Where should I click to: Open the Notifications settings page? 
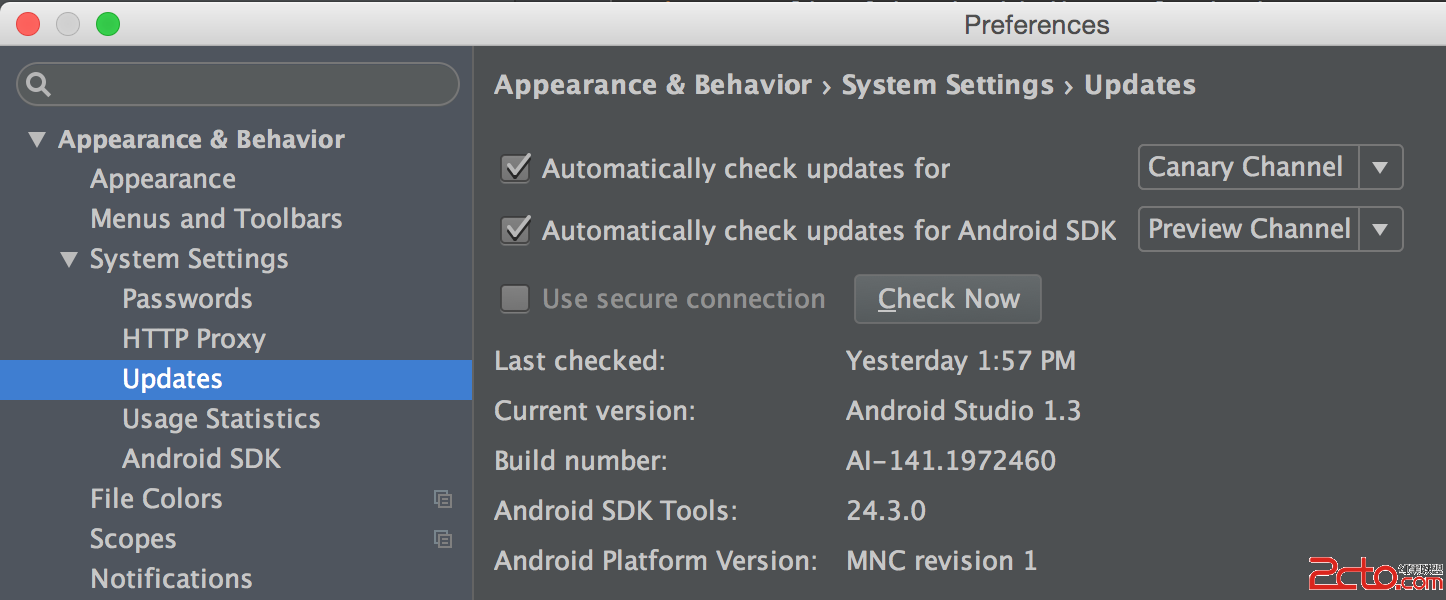click(x=171, y=579)
